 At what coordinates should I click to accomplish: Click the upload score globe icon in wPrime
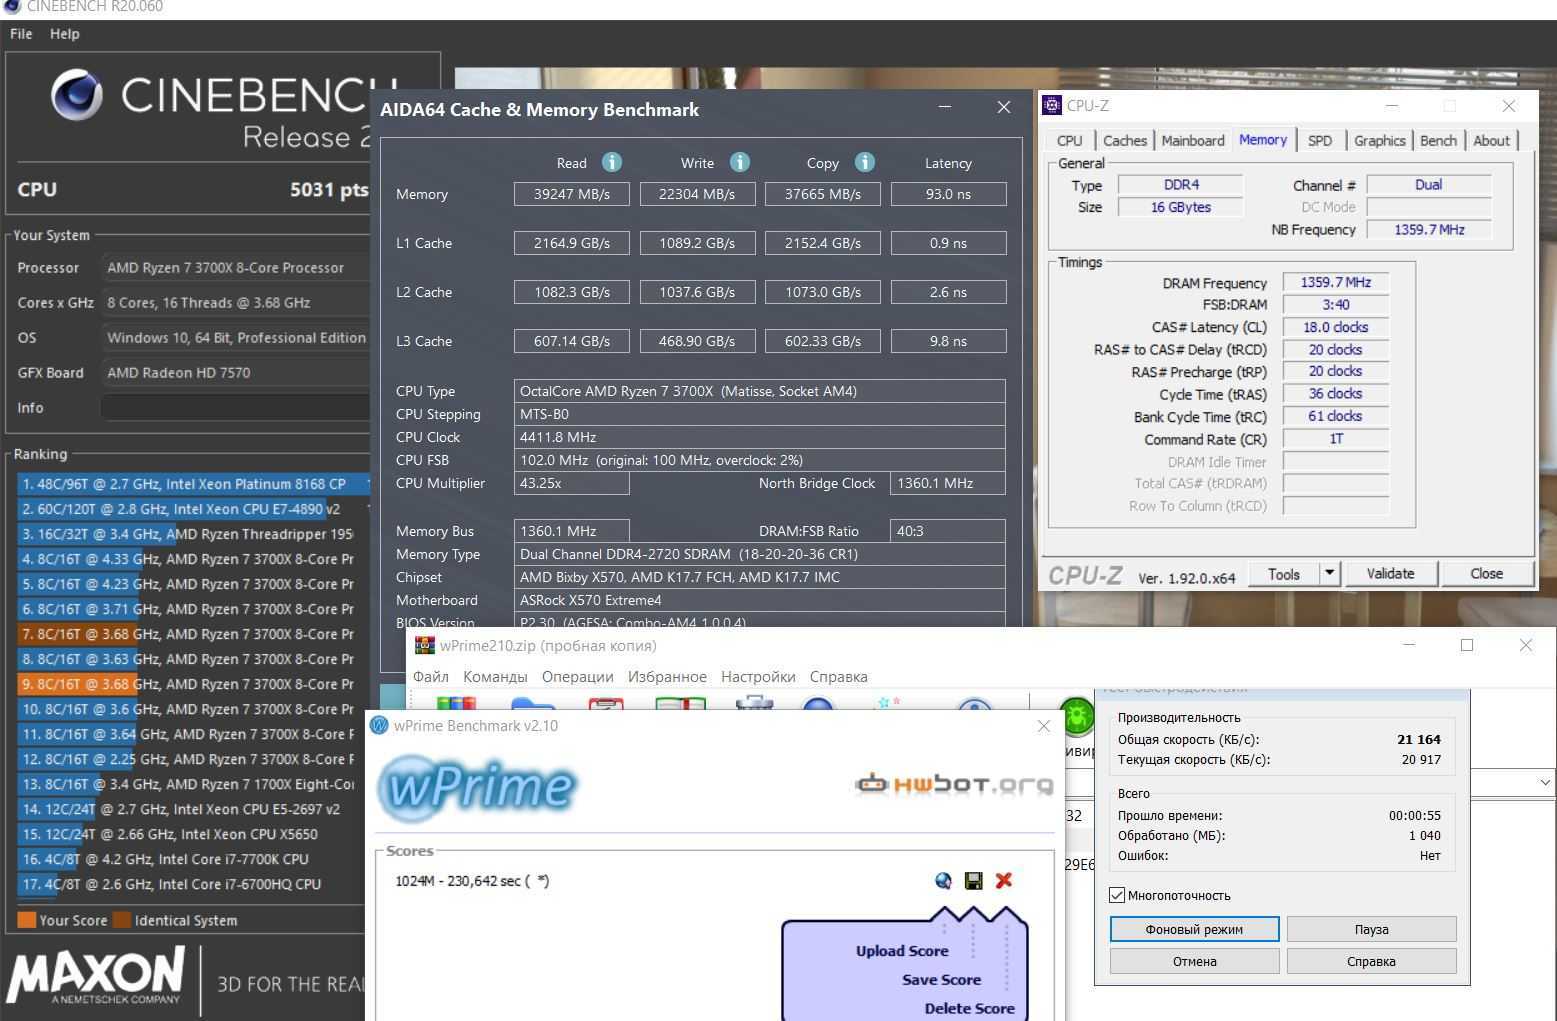point(943,880)
